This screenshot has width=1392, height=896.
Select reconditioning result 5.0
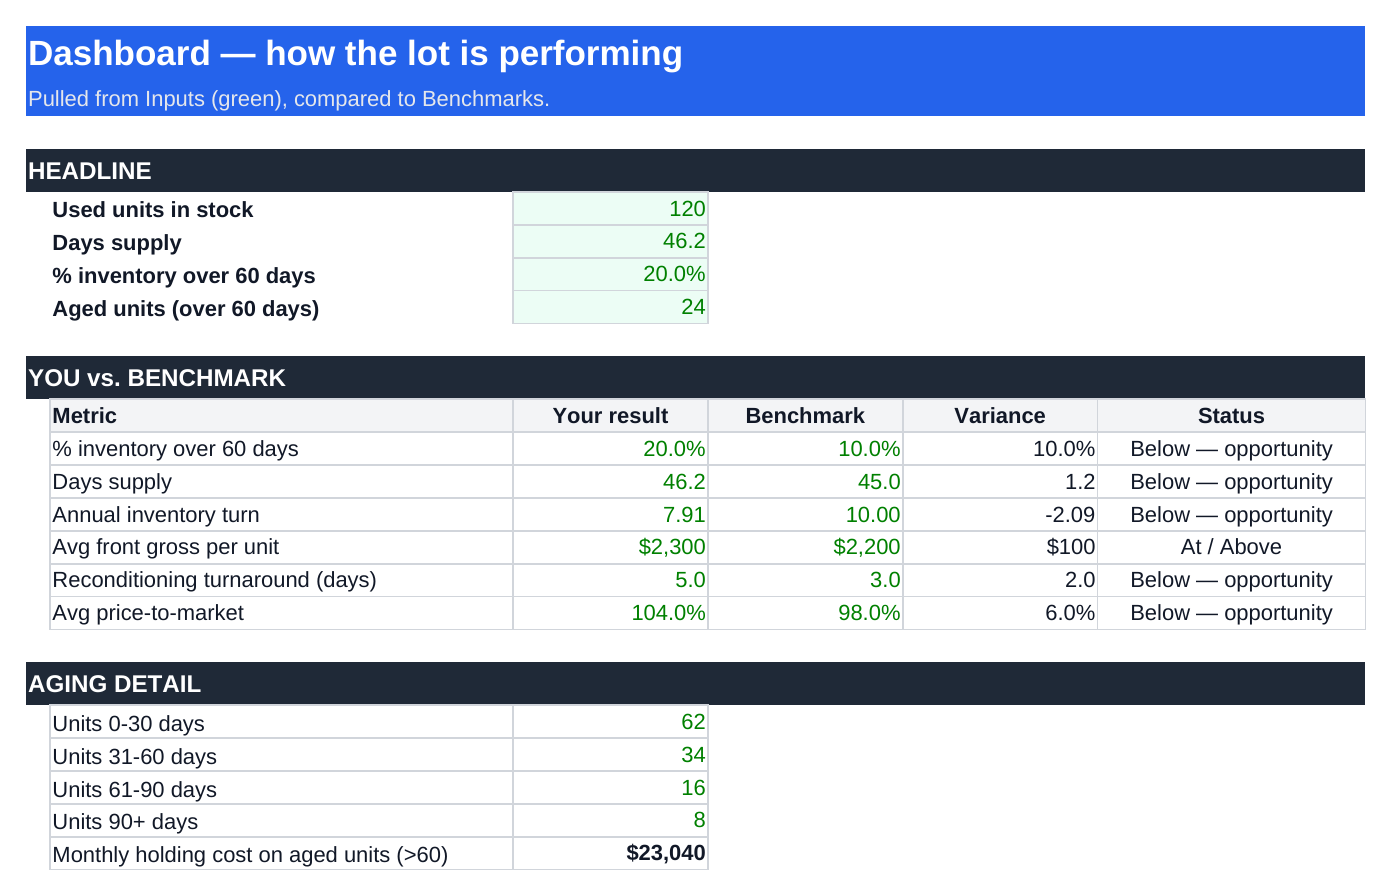610,580
